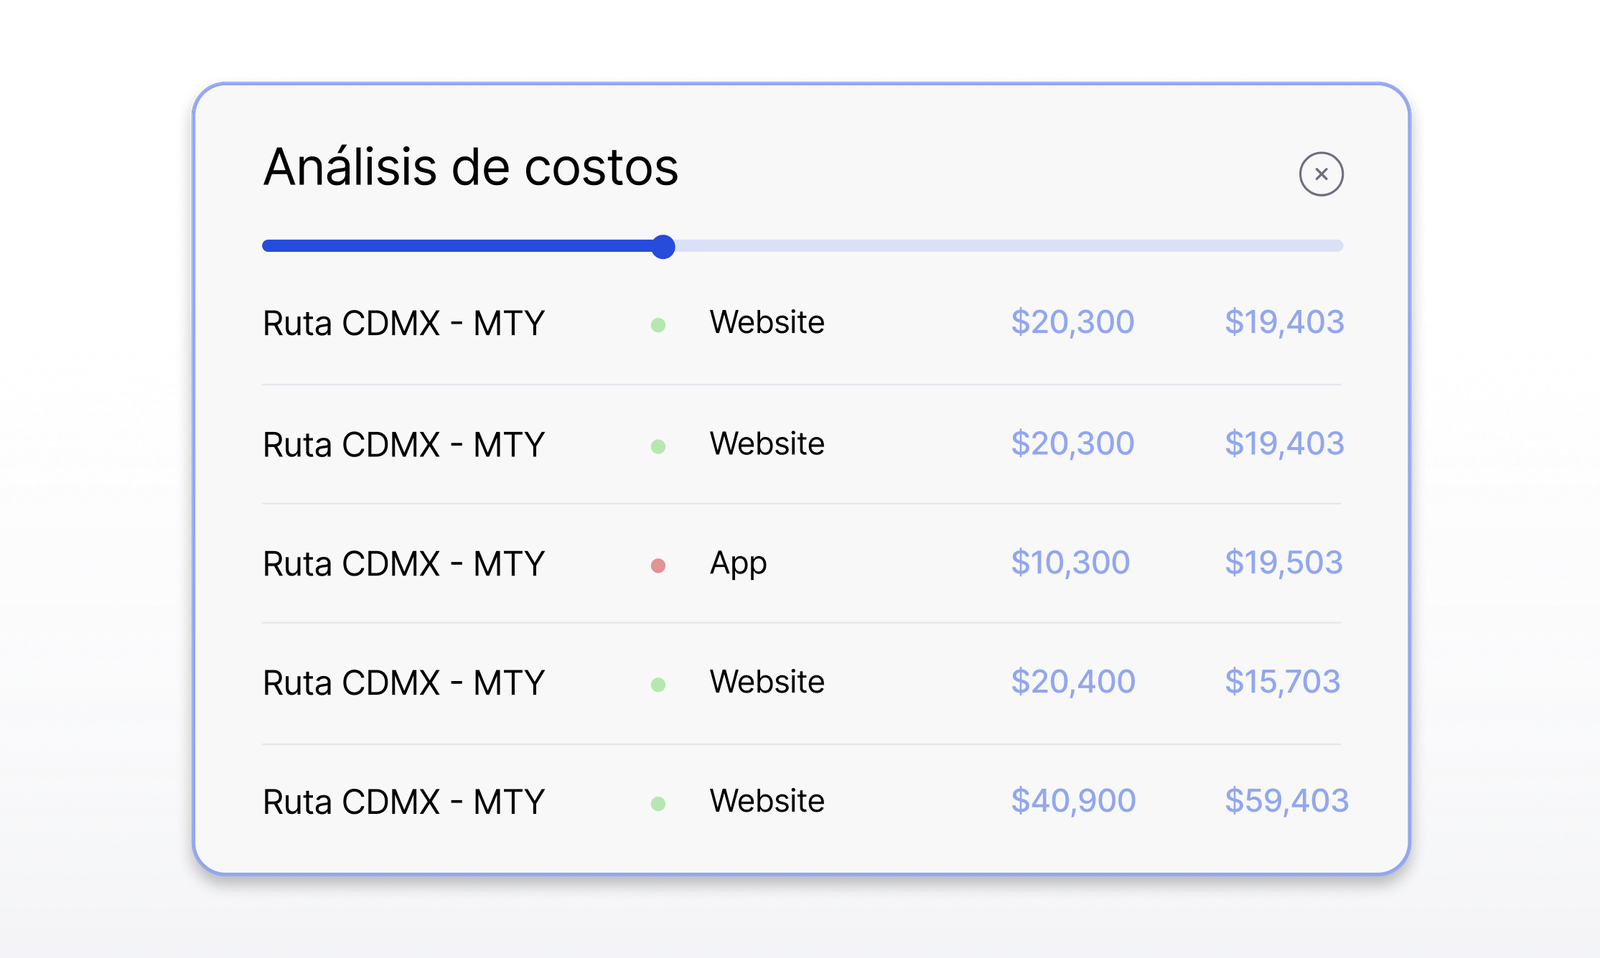The image size is (1600, 958).
Task: Open the $10,300 amount
Action: [1070, 563]
